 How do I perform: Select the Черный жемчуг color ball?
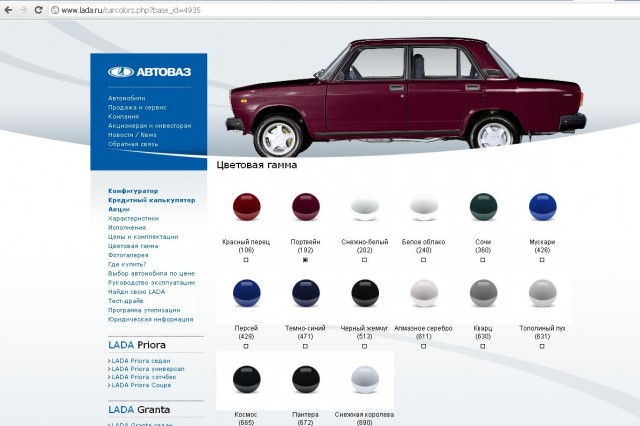point(365,293)
